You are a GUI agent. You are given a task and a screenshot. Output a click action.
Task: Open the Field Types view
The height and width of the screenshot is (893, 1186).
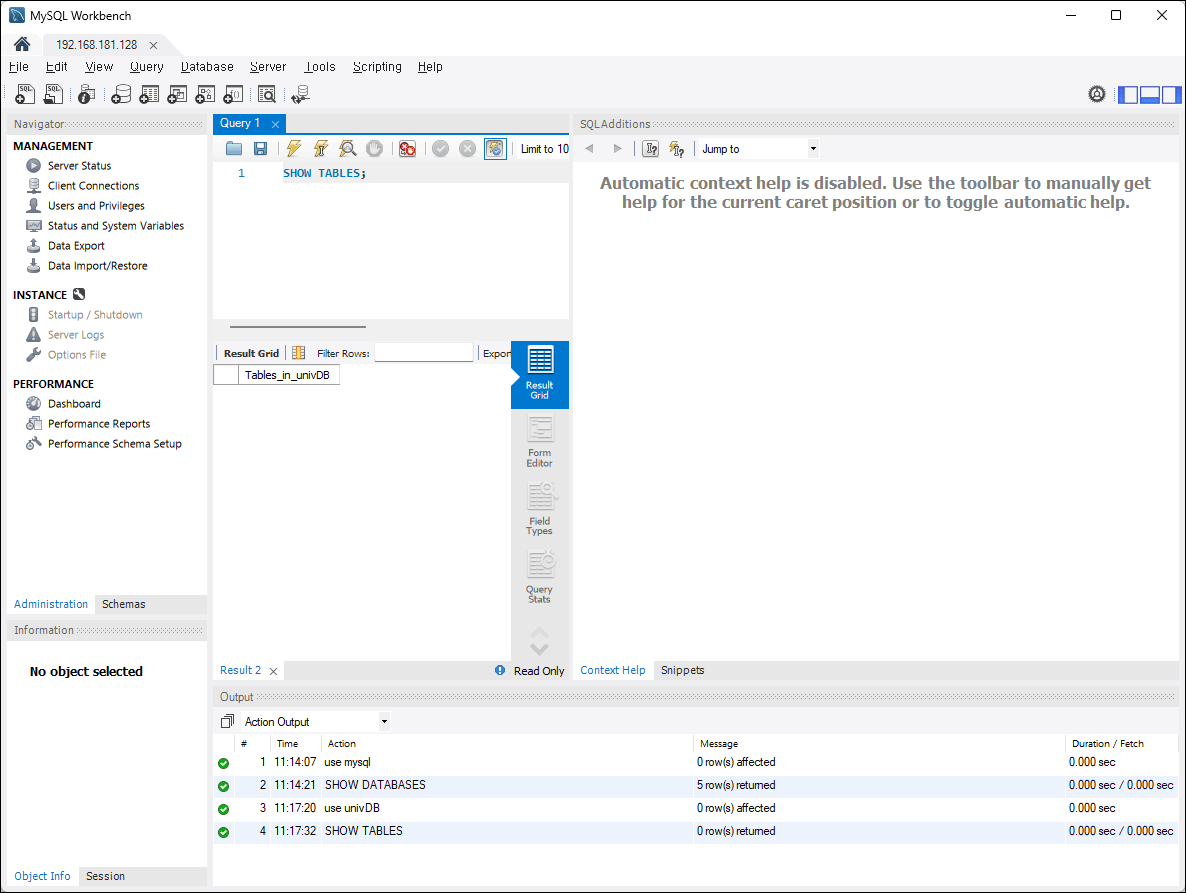pos(539,510)
